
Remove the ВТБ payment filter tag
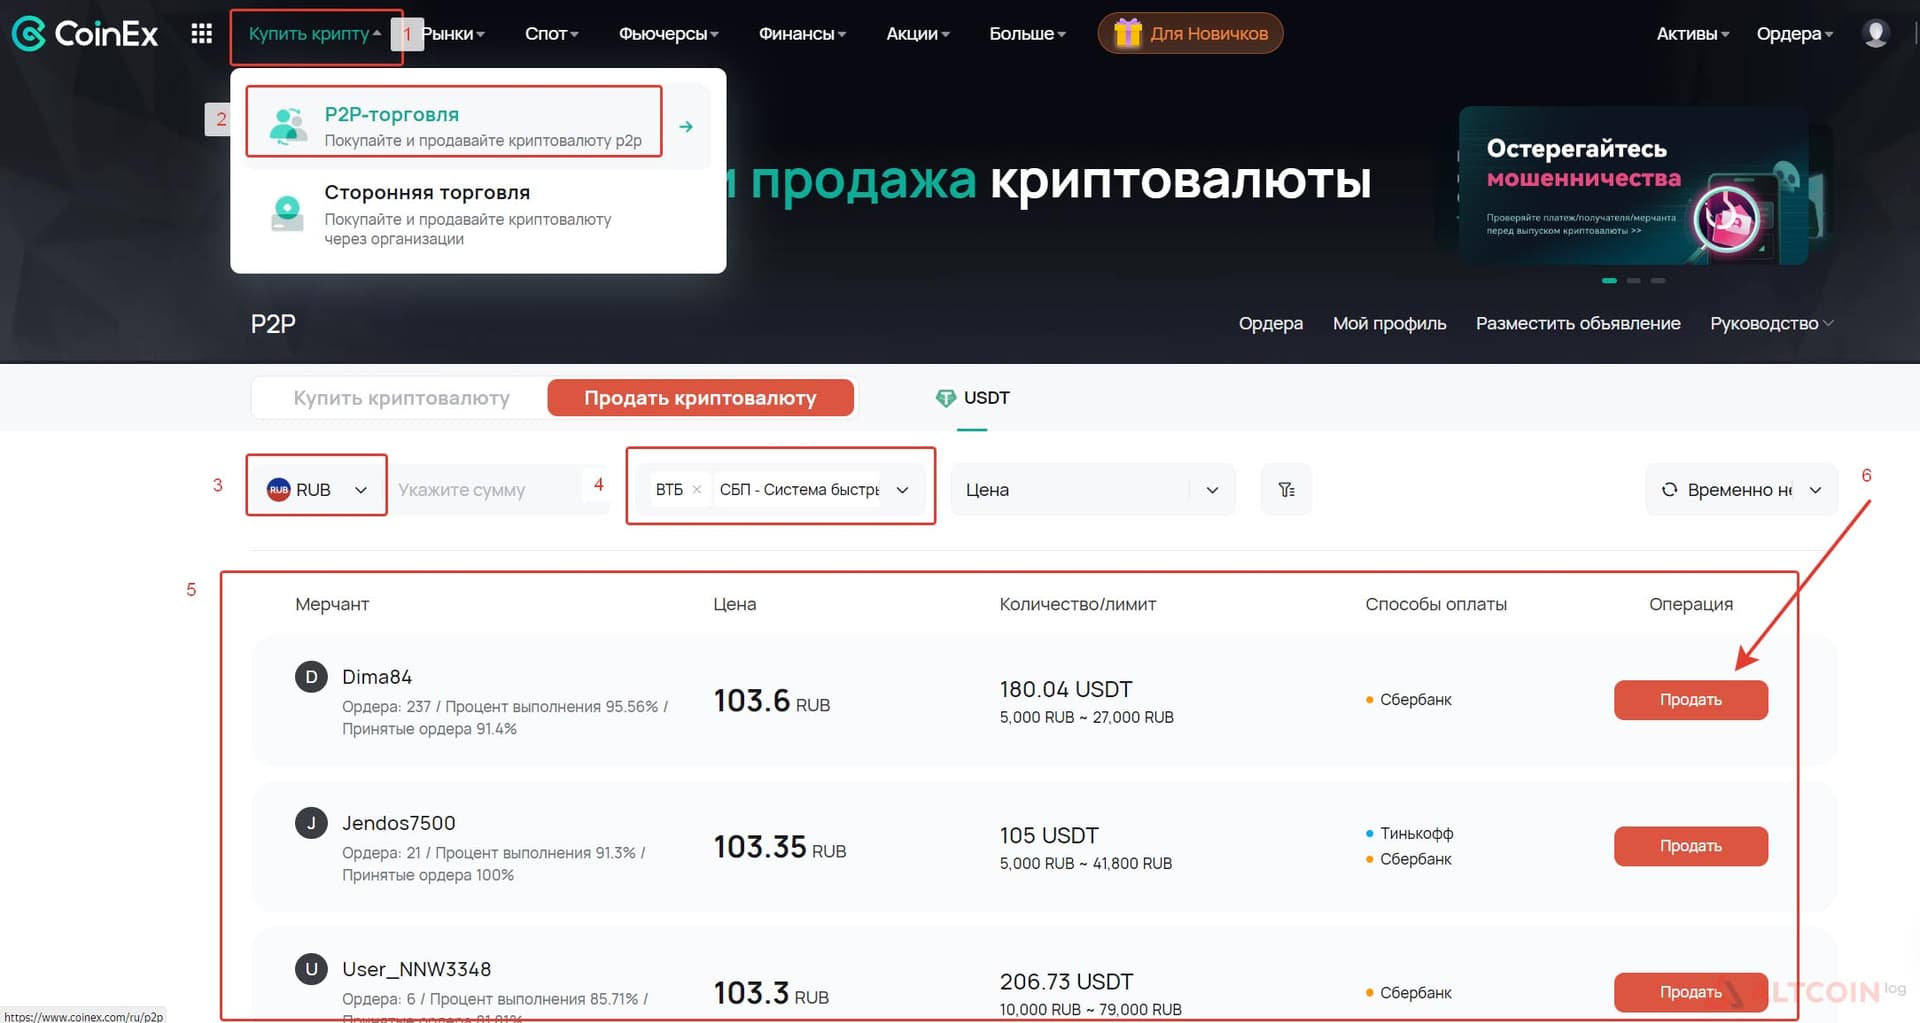pyautogui.click(x=697, y=490)
